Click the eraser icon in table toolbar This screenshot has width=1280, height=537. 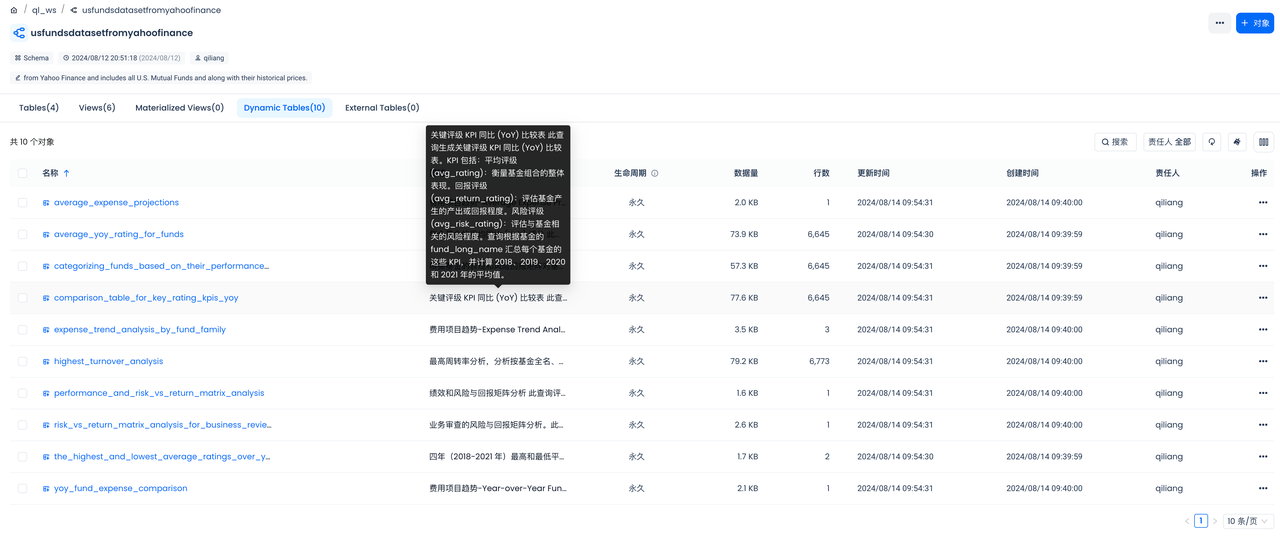(x=1238, y=142)
